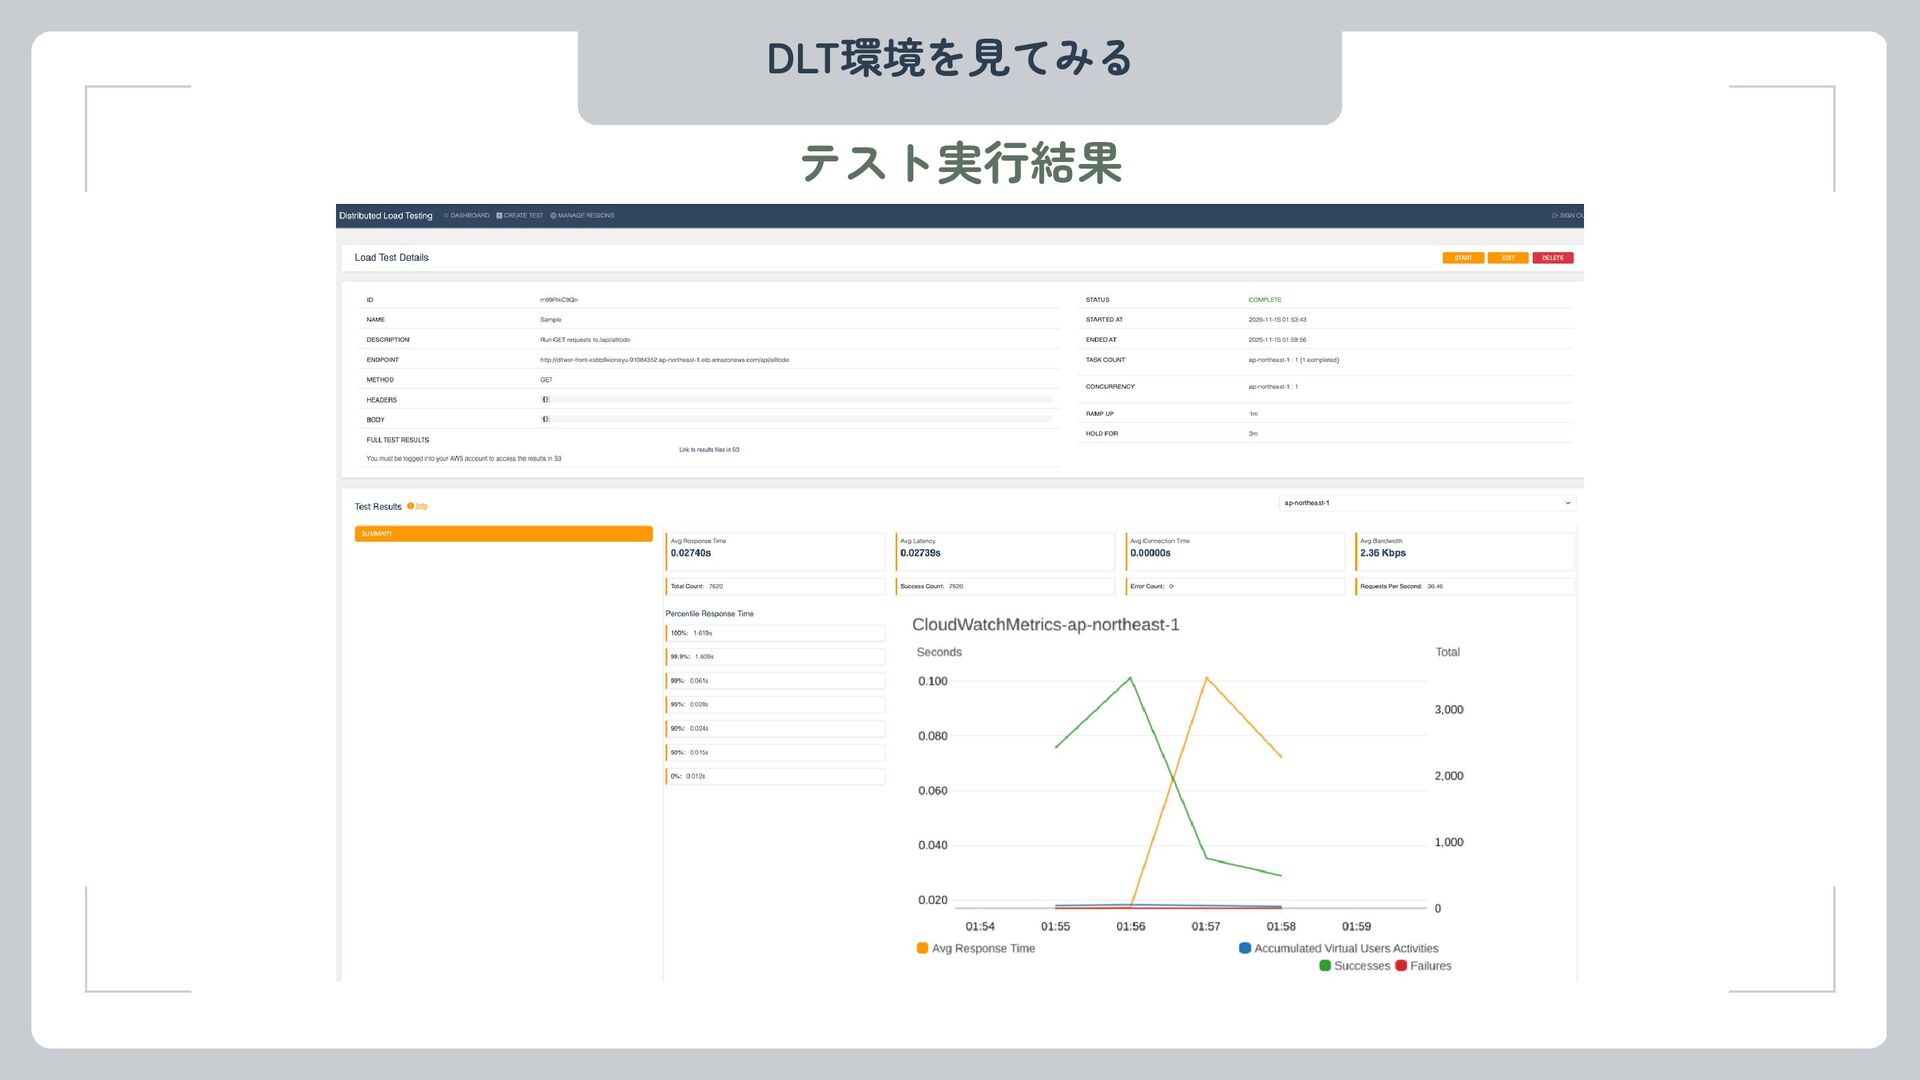This screenshot has height=1080, width=1920.
Task: Open the link to results files in S3
Action: pyautogui.click(x=709, y=450)
